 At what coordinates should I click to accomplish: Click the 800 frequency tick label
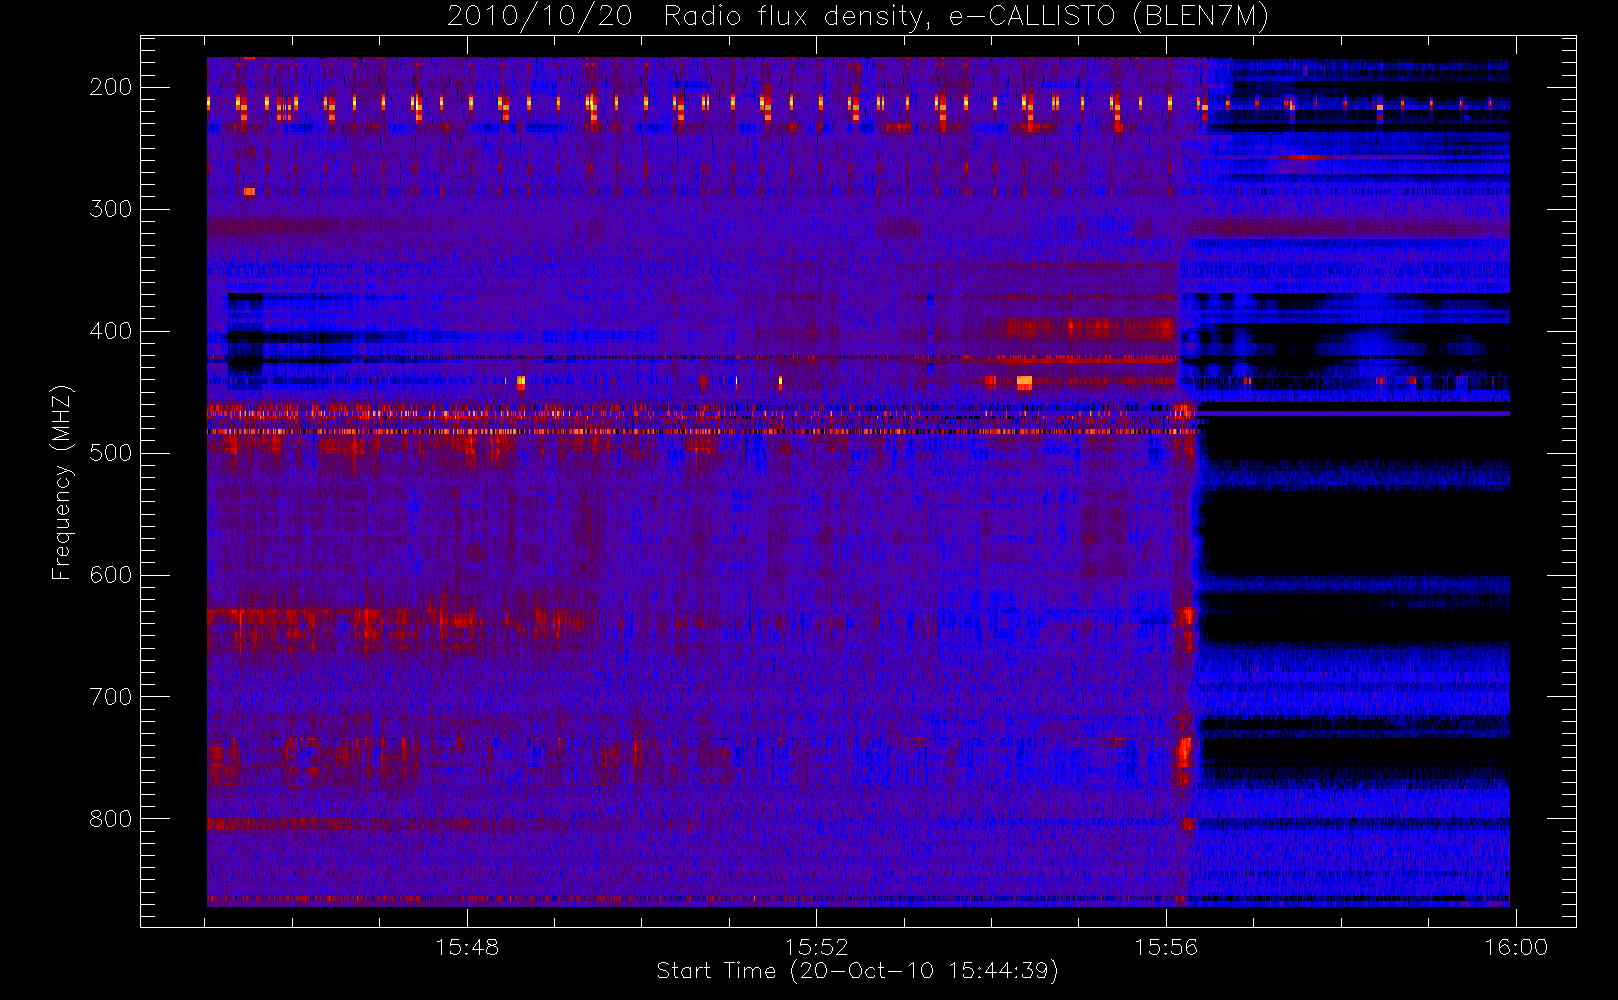tap(111, 819)
